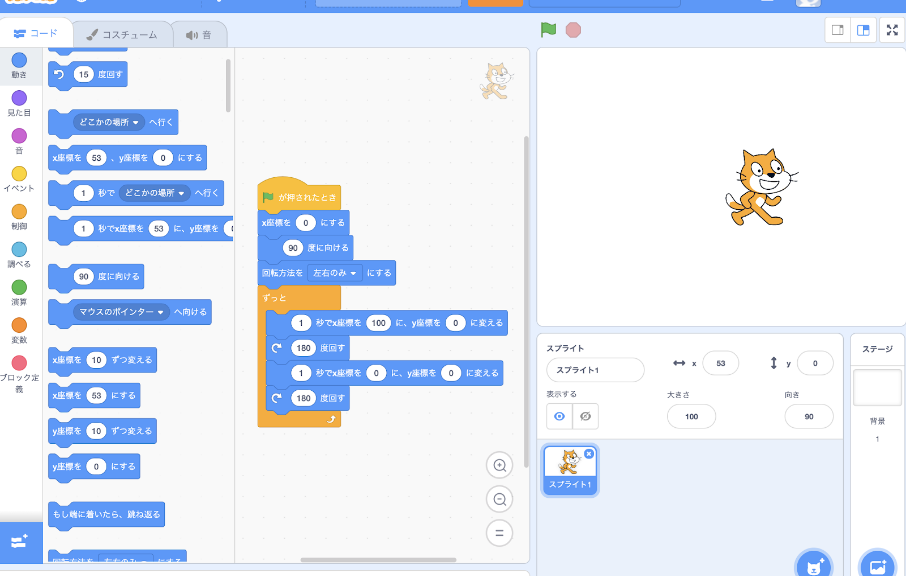Hide the sprite with crossed-eye button
906x576 pixels.
pyautogui.click(x=585, y=416)
